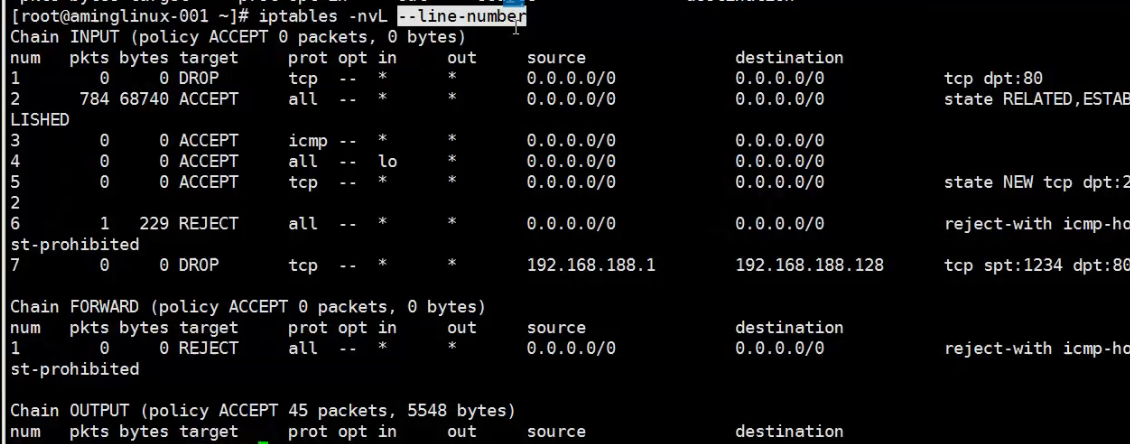The image size is (1130, 444).
Task: Click the 'all' protocol in FORWARD rule 1
Action: [x=303, y=348]
